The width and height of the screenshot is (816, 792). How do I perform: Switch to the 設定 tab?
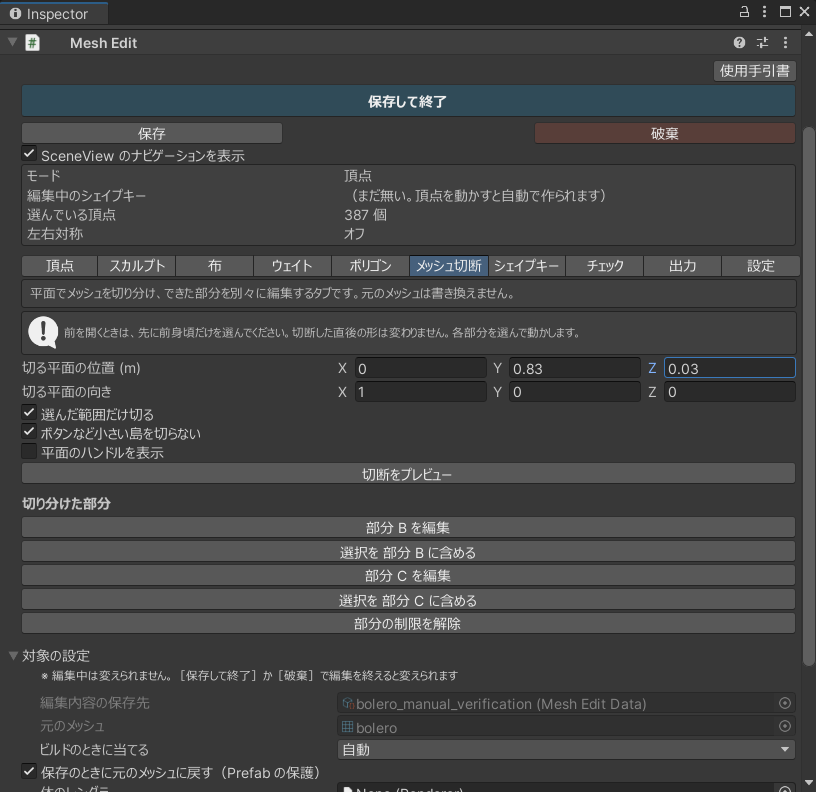pos(761,266)
